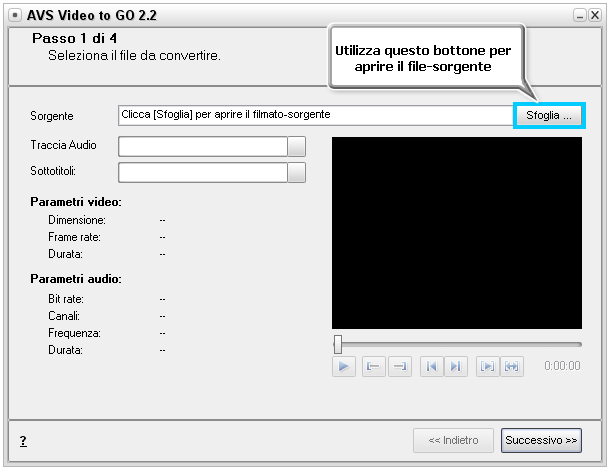Click the Dimensione label

coord(77,220)
